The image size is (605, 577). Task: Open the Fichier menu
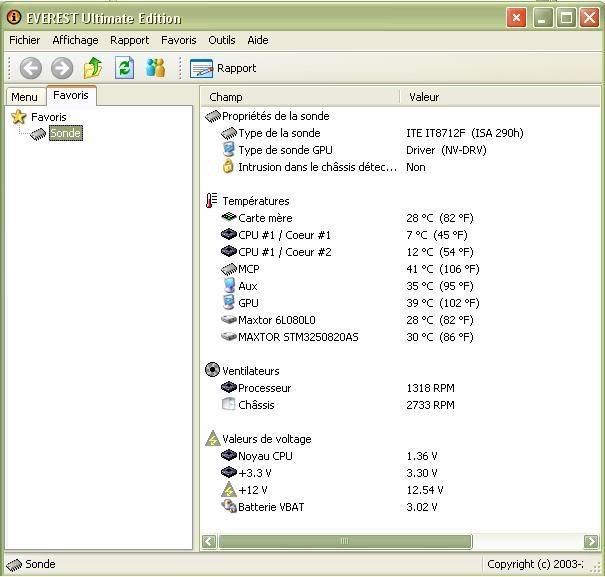25,40
